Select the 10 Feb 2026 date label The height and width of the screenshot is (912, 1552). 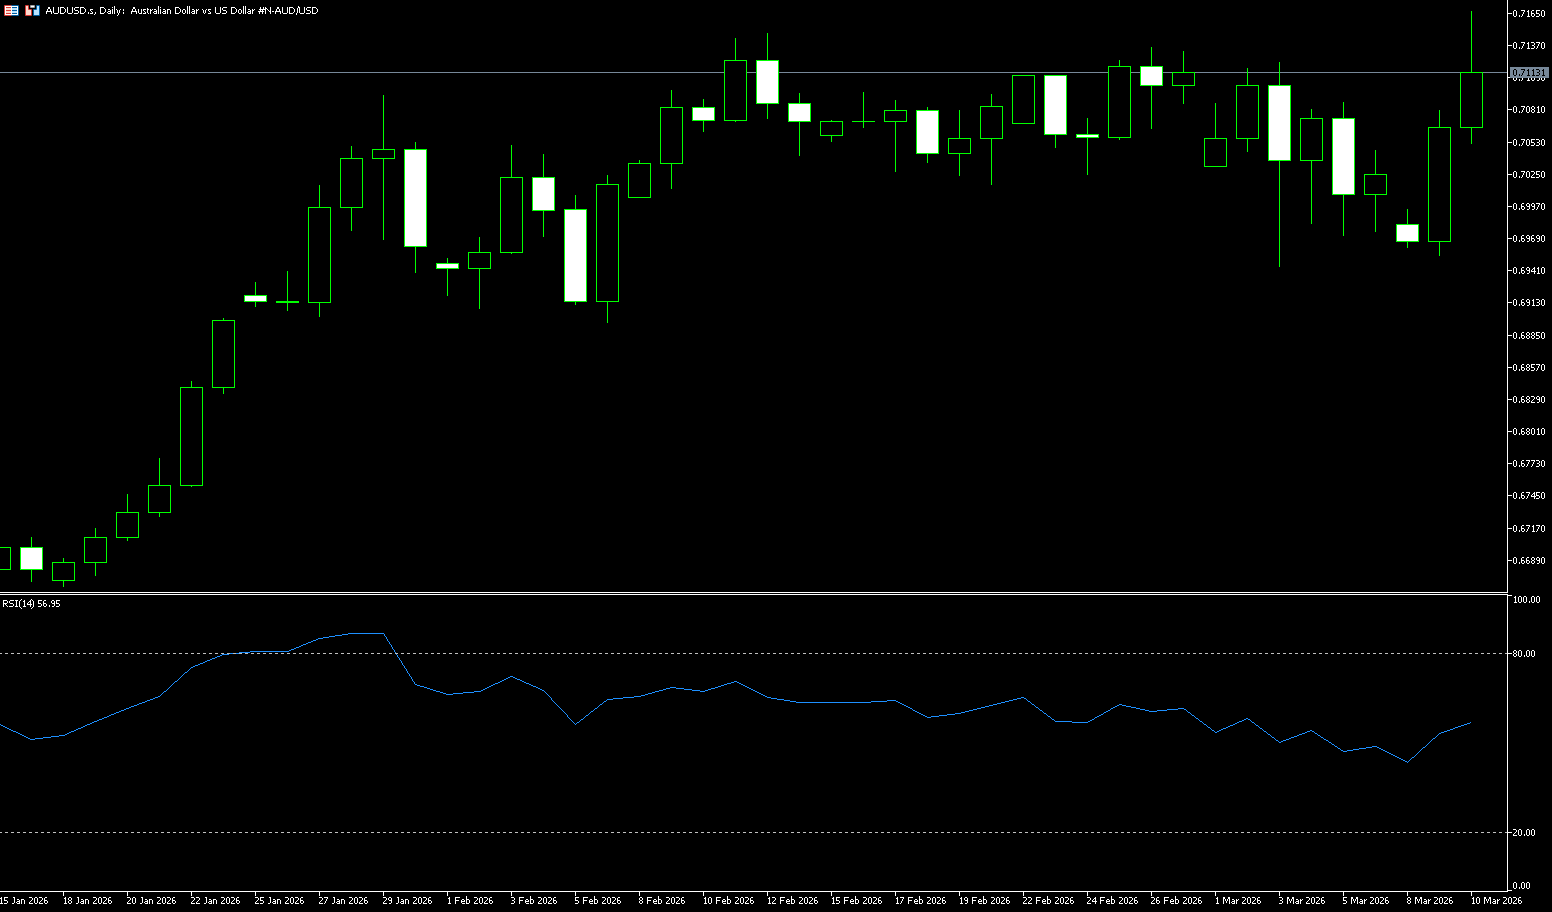coord(728,901)
